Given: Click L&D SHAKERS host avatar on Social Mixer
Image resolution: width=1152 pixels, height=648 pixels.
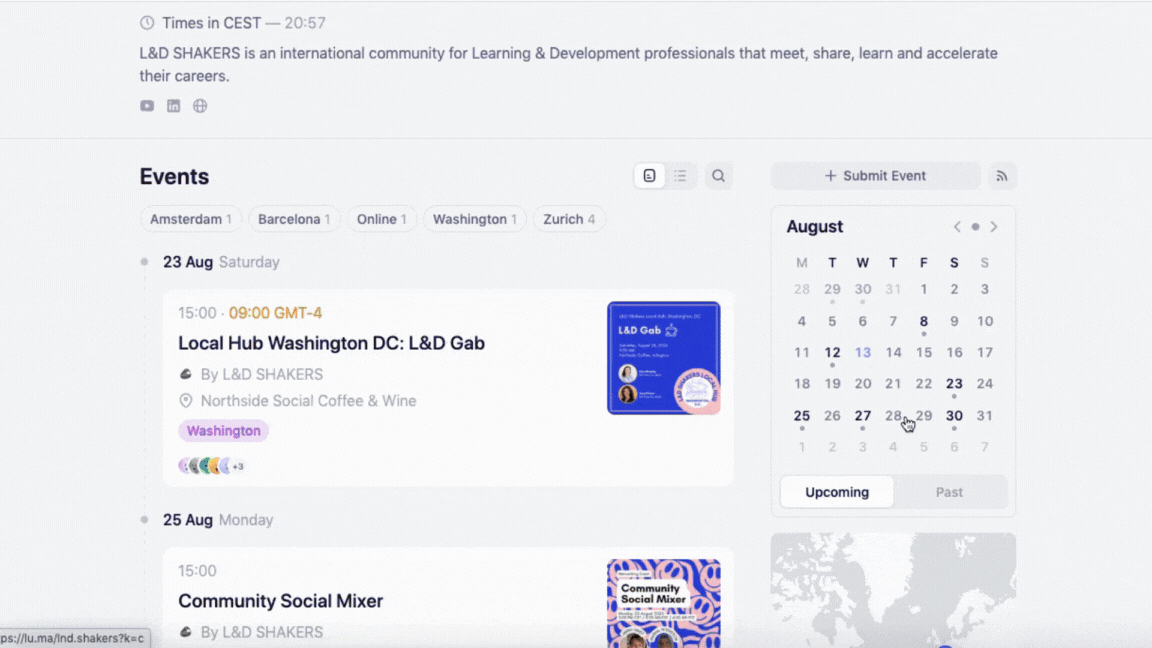Looking at the screenshot, I should [186, 633].
